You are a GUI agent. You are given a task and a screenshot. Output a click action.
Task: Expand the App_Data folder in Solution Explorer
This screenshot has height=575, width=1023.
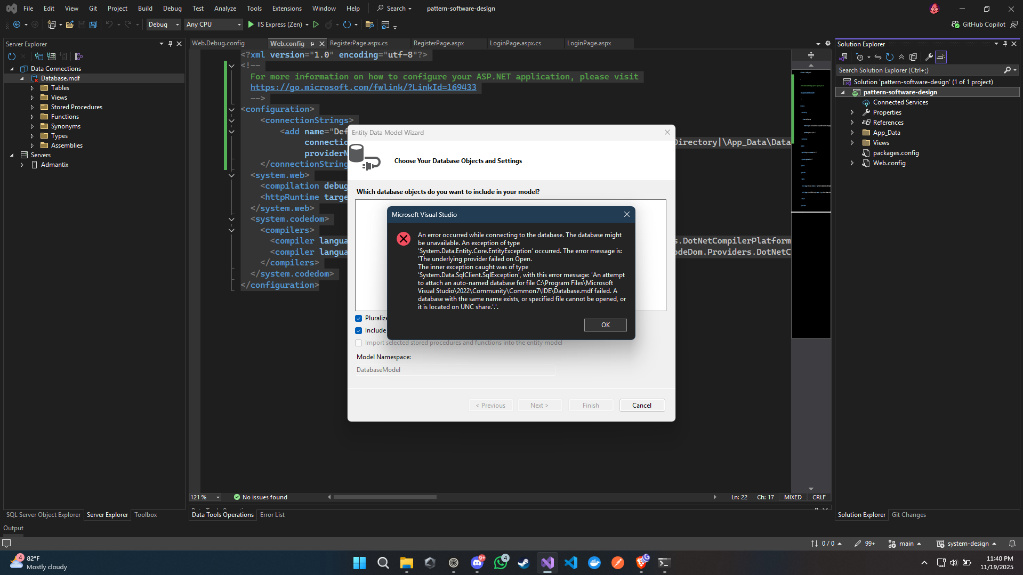click(852, 132)
